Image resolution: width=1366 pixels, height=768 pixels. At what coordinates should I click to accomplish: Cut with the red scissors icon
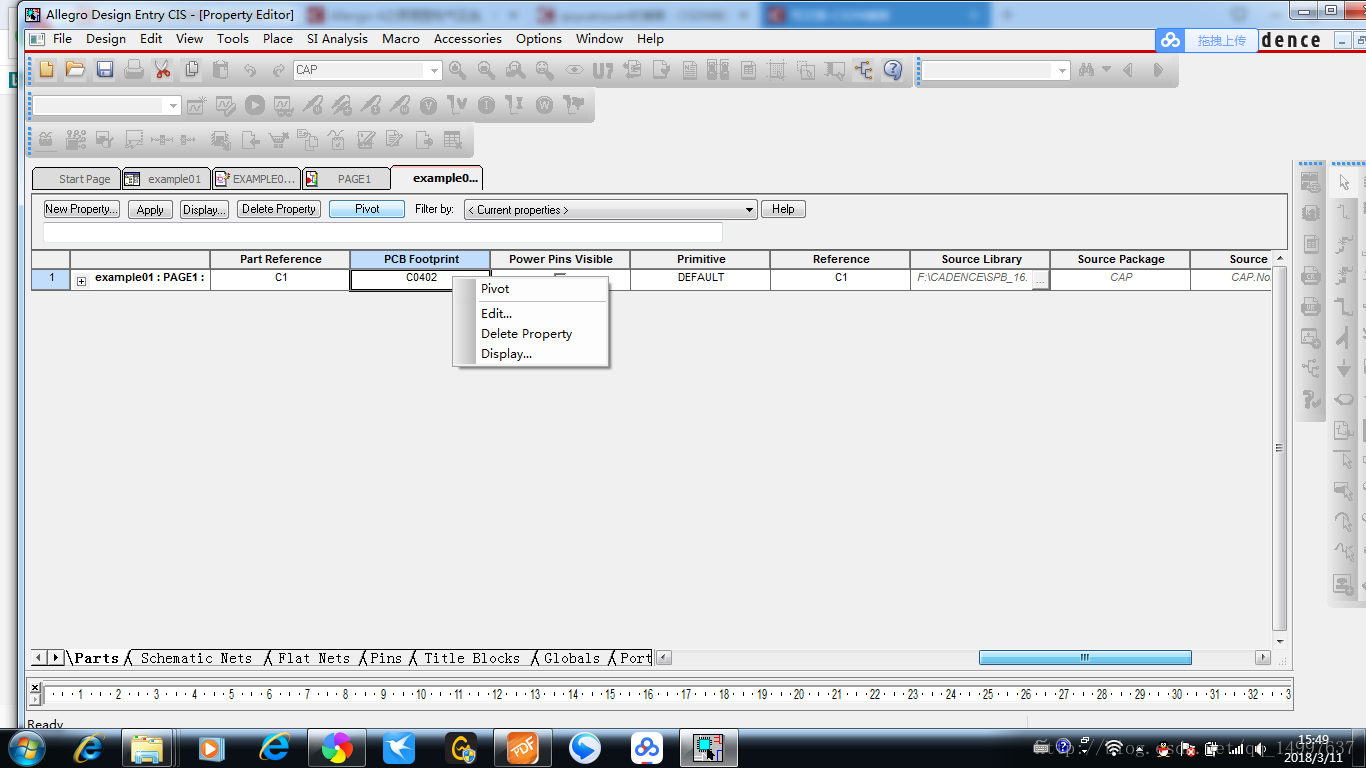pyautogui.click(x=162, y=70)
